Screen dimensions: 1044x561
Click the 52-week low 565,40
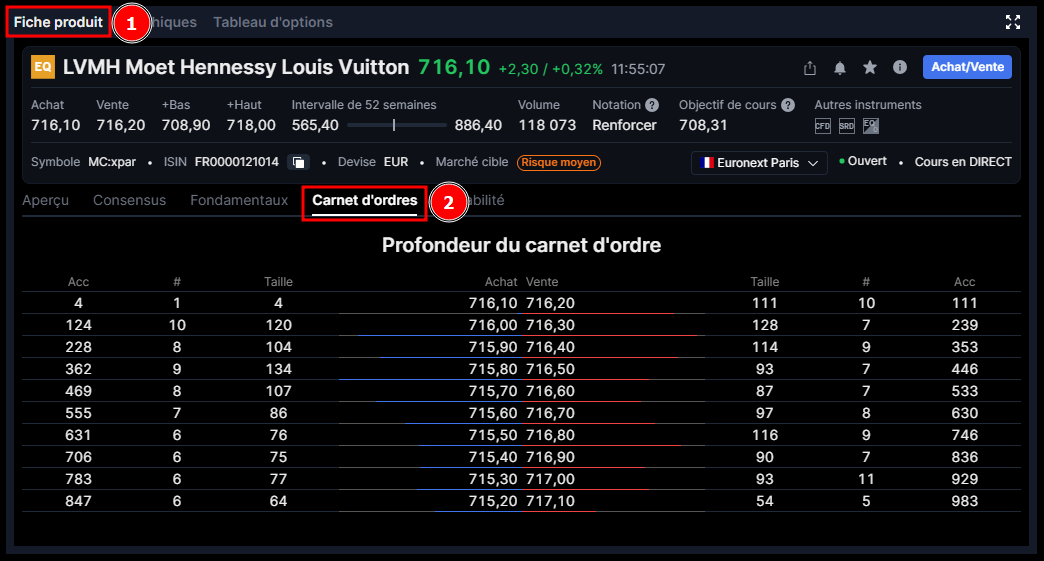click(x=315, y=125)
